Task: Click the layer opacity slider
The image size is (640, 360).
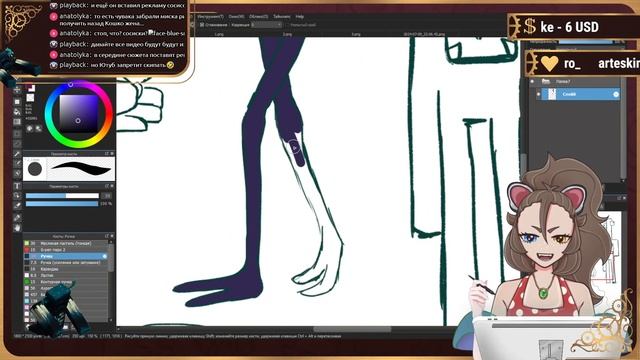Action: point(586,42)
